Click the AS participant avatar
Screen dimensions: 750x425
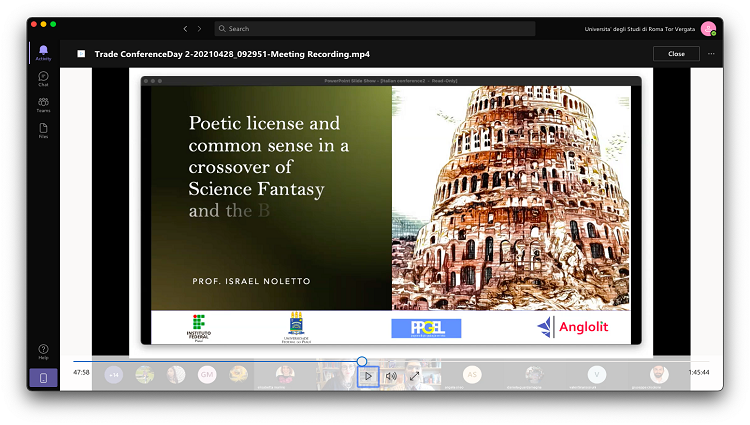(472, 375)
